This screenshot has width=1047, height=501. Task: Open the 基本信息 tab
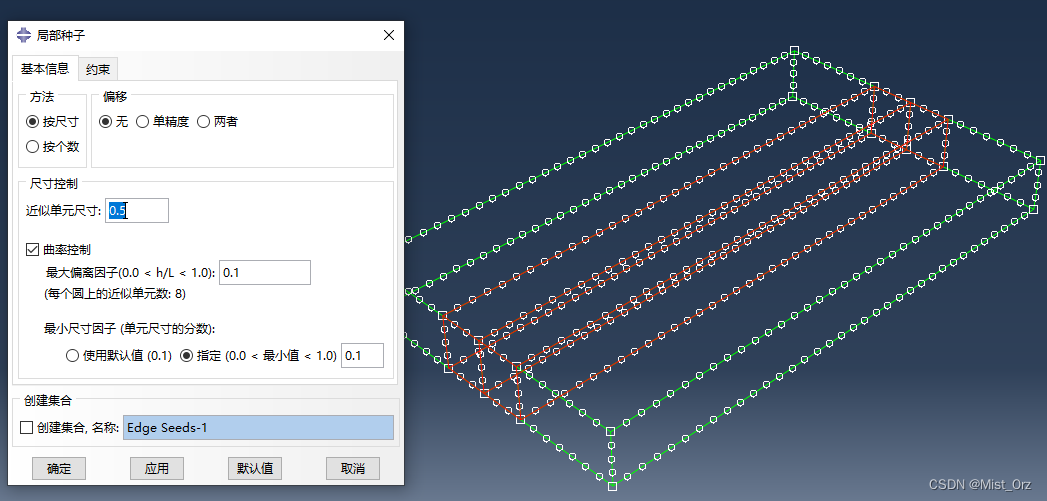[45, 69]
